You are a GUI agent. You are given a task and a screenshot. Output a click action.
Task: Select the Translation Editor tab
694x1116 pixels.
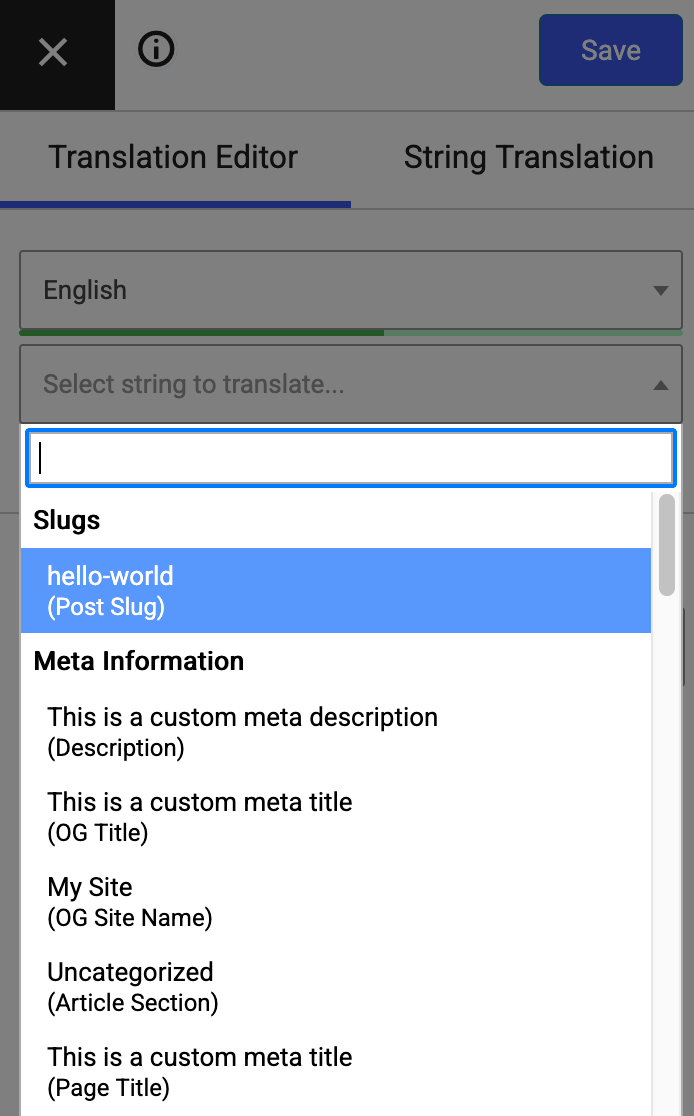[x=172, y=157]
